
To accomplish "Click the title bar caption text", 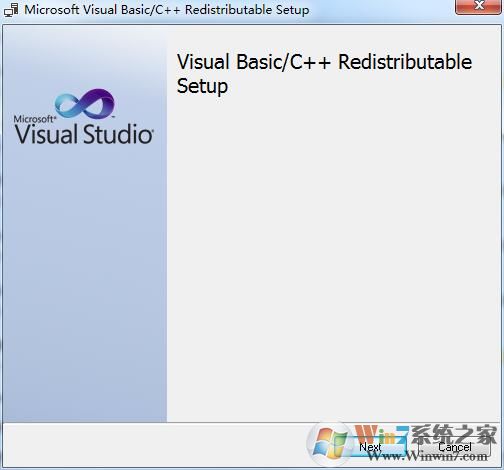I will (167, 10).
